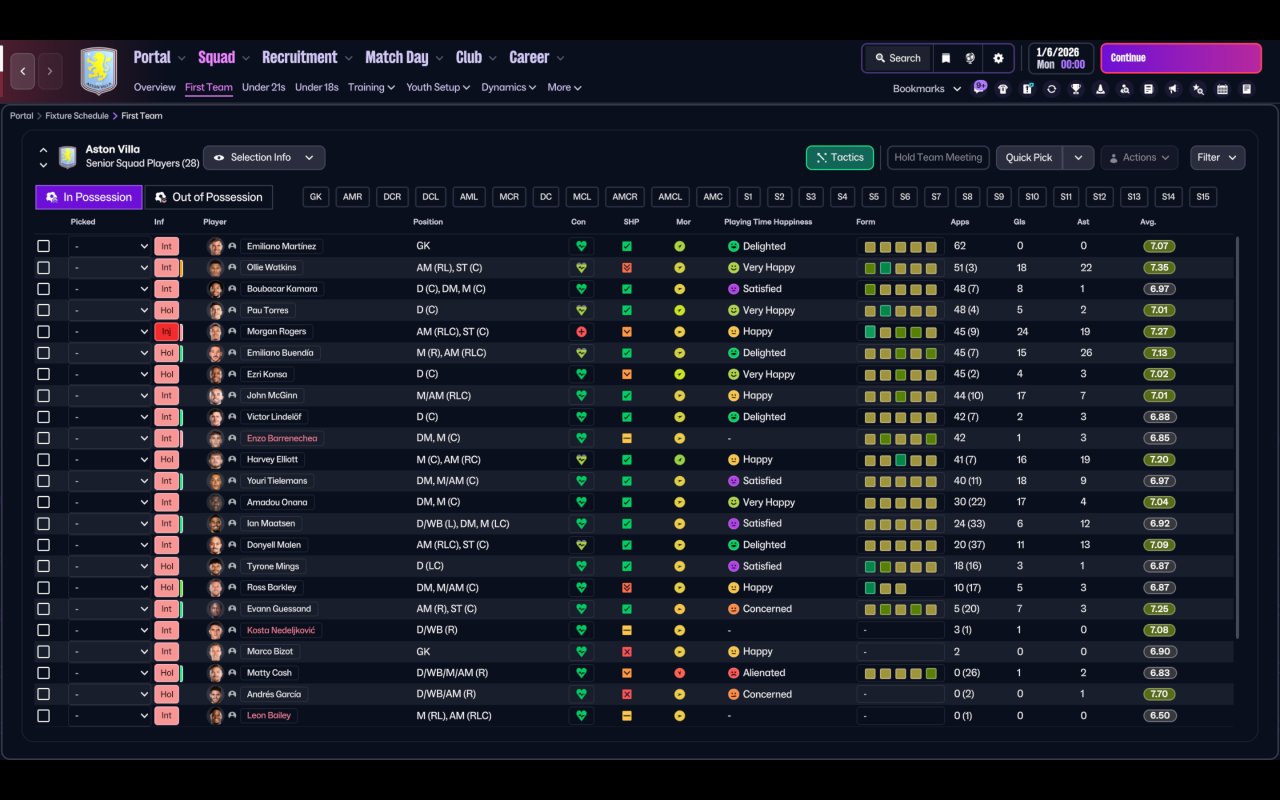The image size is (1280, 800).
Task: Click the scouting people-search bookmark icon
Action: tap(1125, 89)
